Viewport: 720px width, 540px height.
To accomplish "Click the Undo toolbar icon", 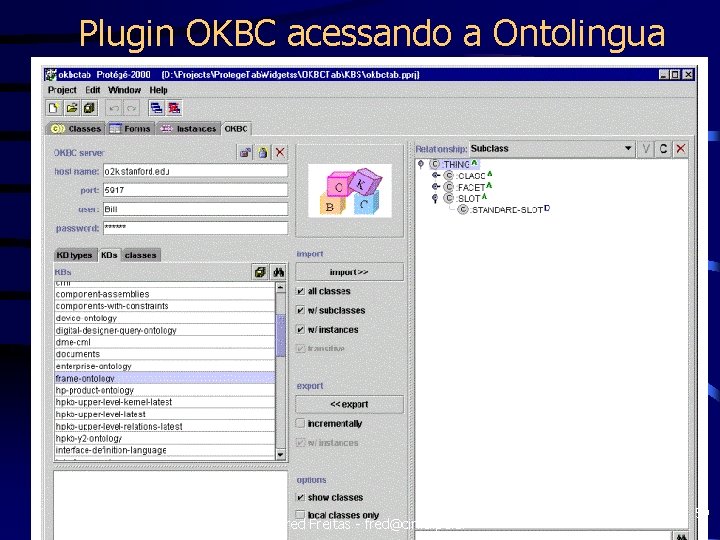I will pos(114,108).
